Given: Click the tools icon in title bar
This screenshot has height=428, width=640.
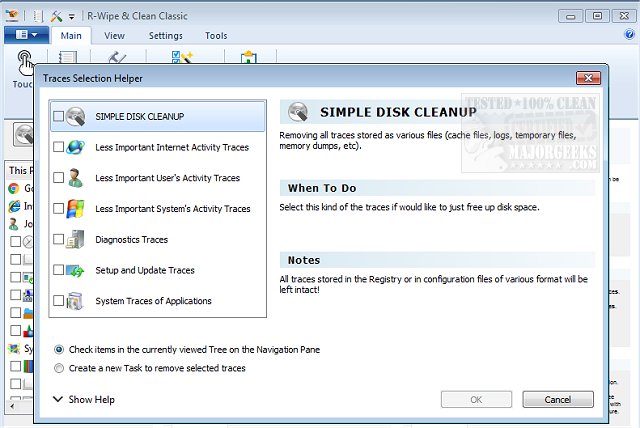Looking at the screenshot, I should pyautogui.click(x=56, y=16).
